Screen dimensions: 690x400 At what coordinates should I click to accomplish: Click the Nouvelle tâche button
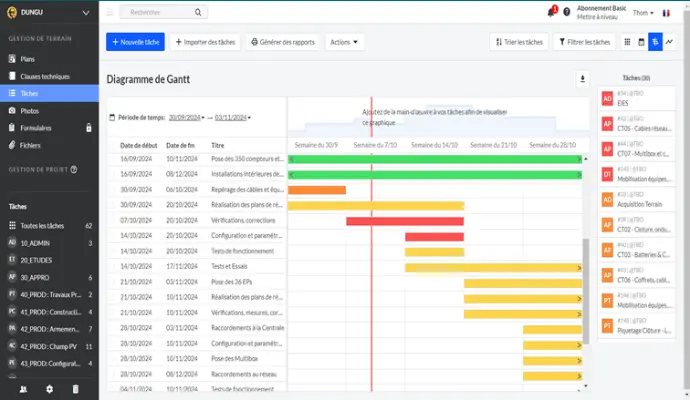click(135, 42)
